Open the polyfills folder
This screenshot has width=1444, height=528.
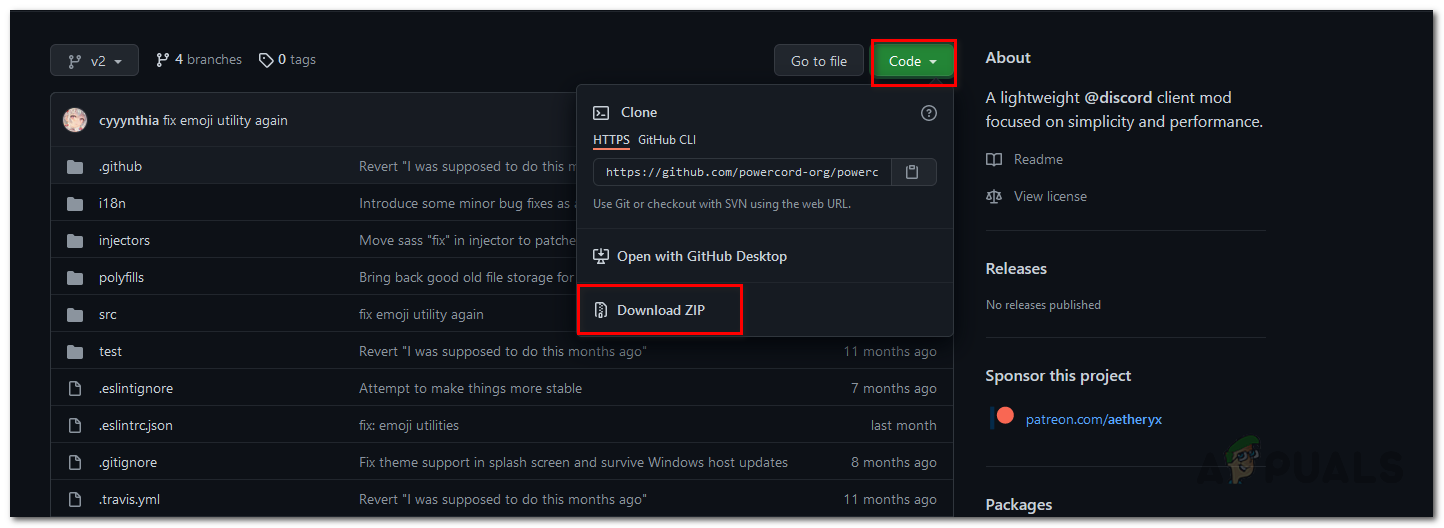click(x=121, y=277)
